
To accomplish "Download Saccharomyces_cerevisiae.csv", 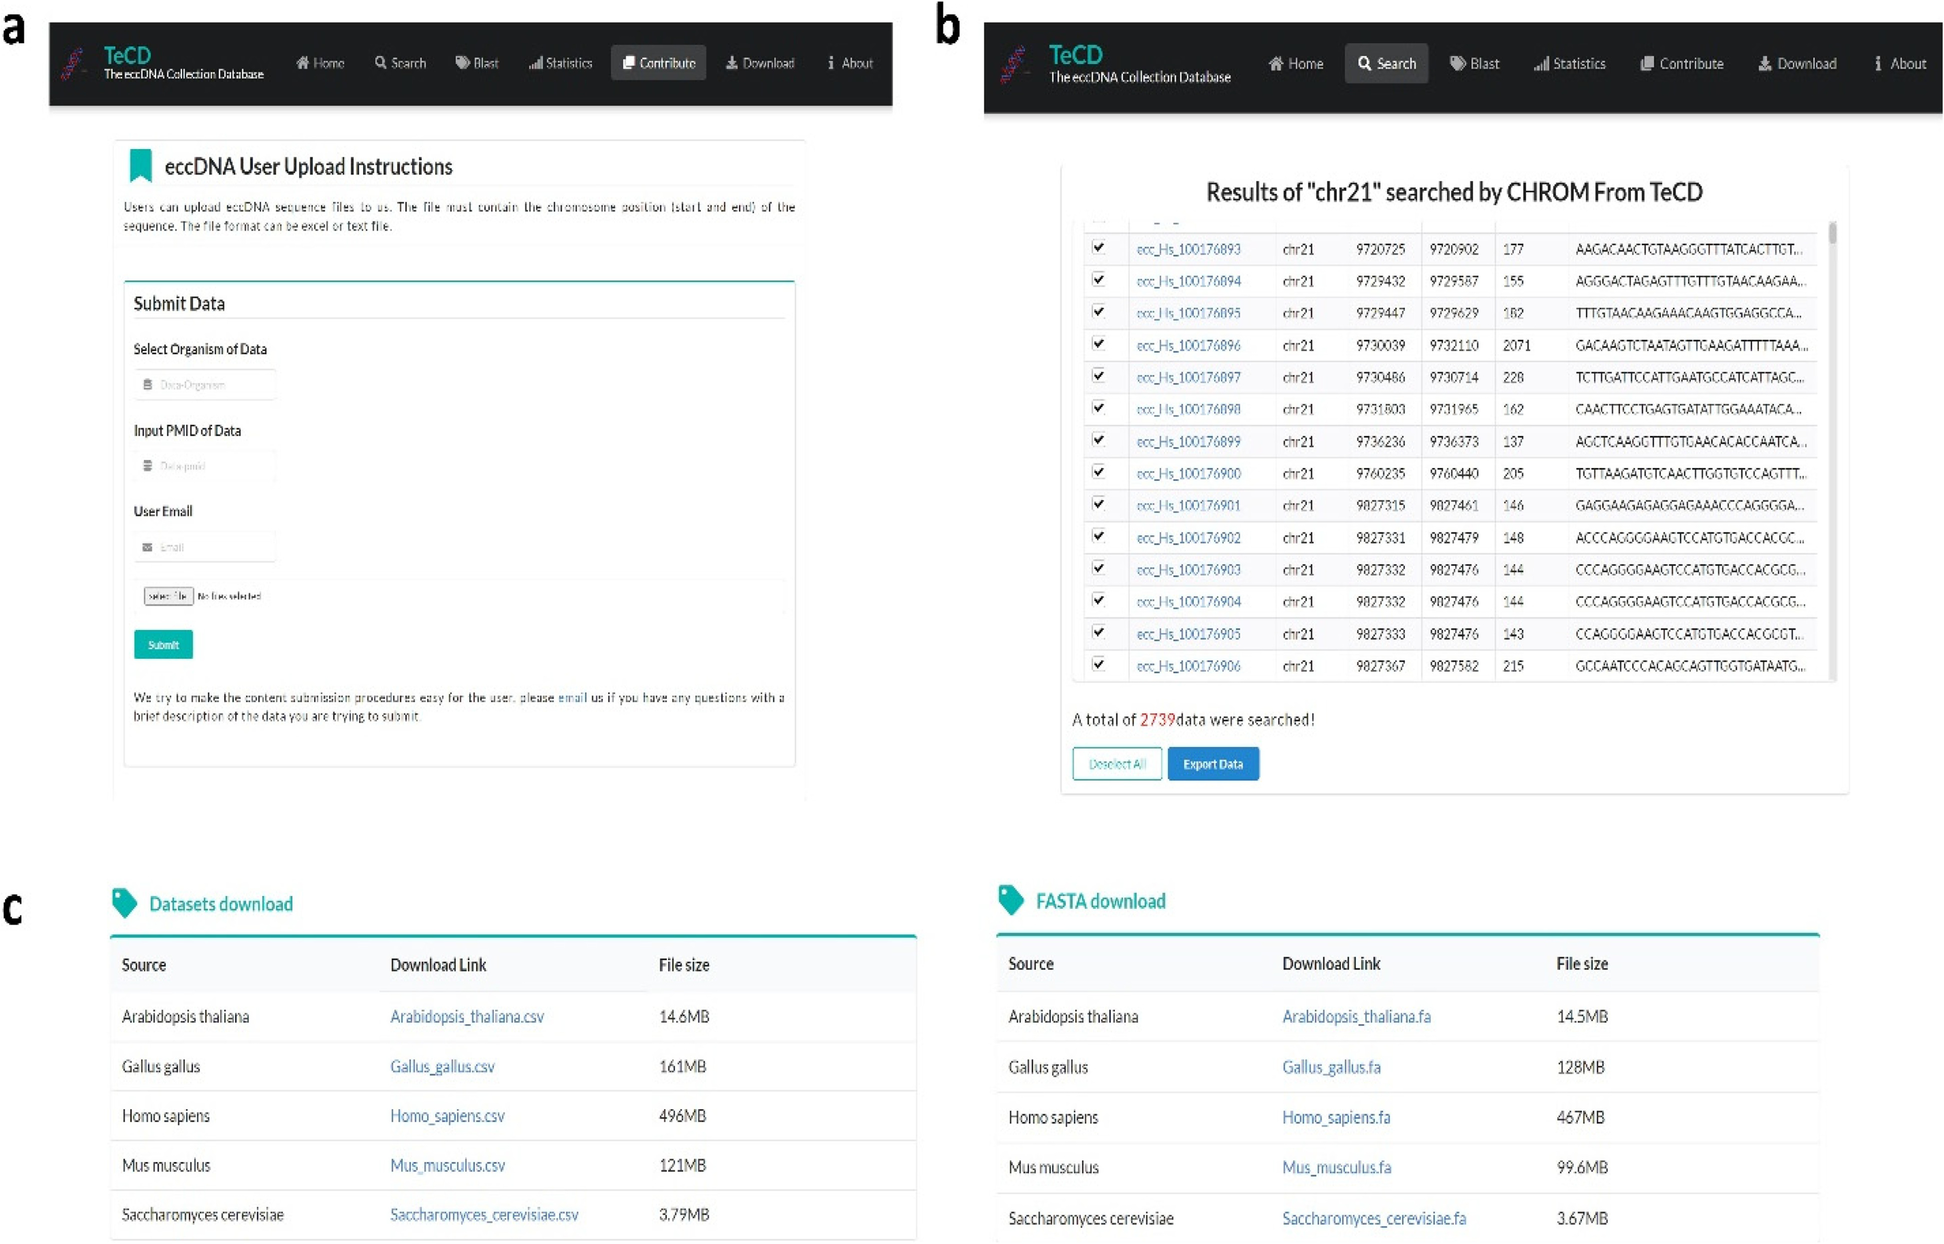I will [484, 1215].
